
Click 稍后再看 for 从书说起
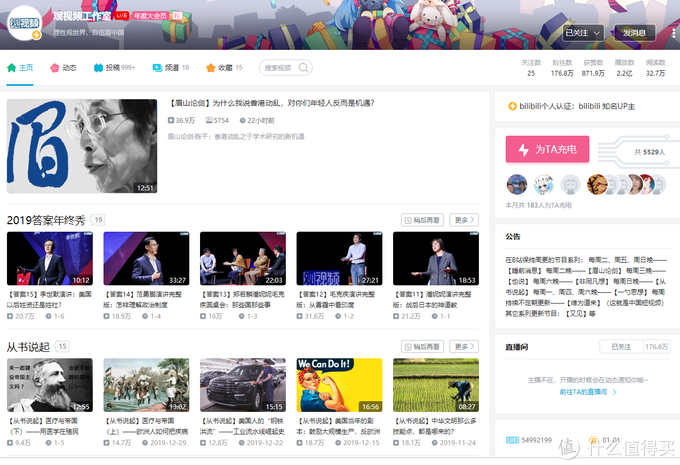422,347
